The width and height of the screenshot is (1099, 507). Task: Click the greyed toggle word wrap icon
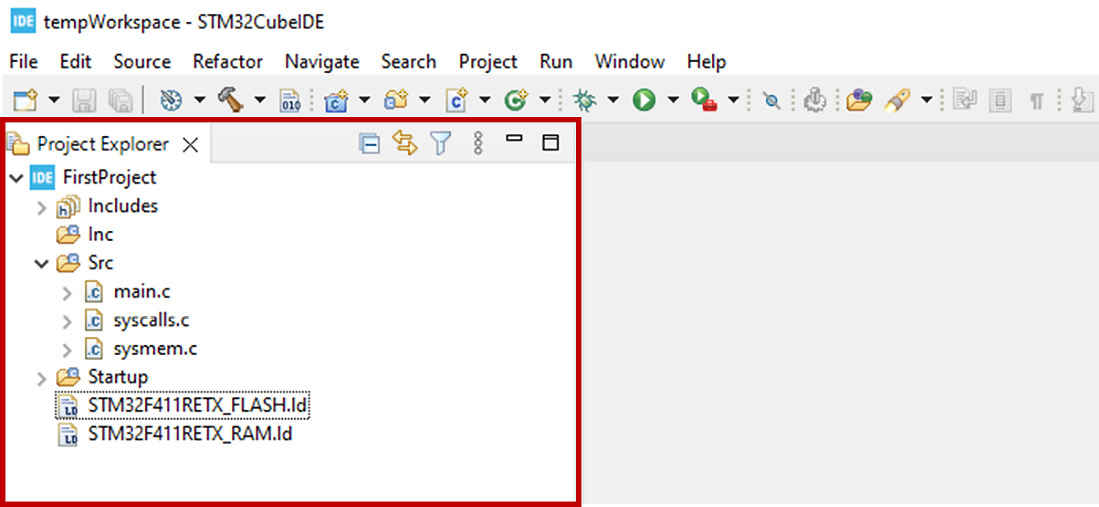[x=966, y=100]
